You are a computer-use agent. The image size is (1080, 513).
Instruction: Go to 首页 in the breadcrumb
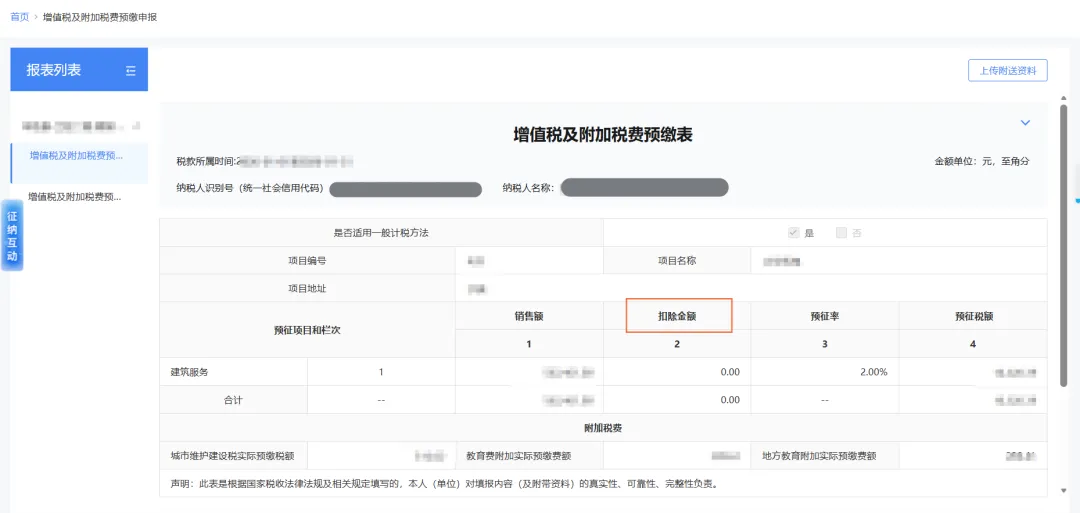[x=19, y=17]
